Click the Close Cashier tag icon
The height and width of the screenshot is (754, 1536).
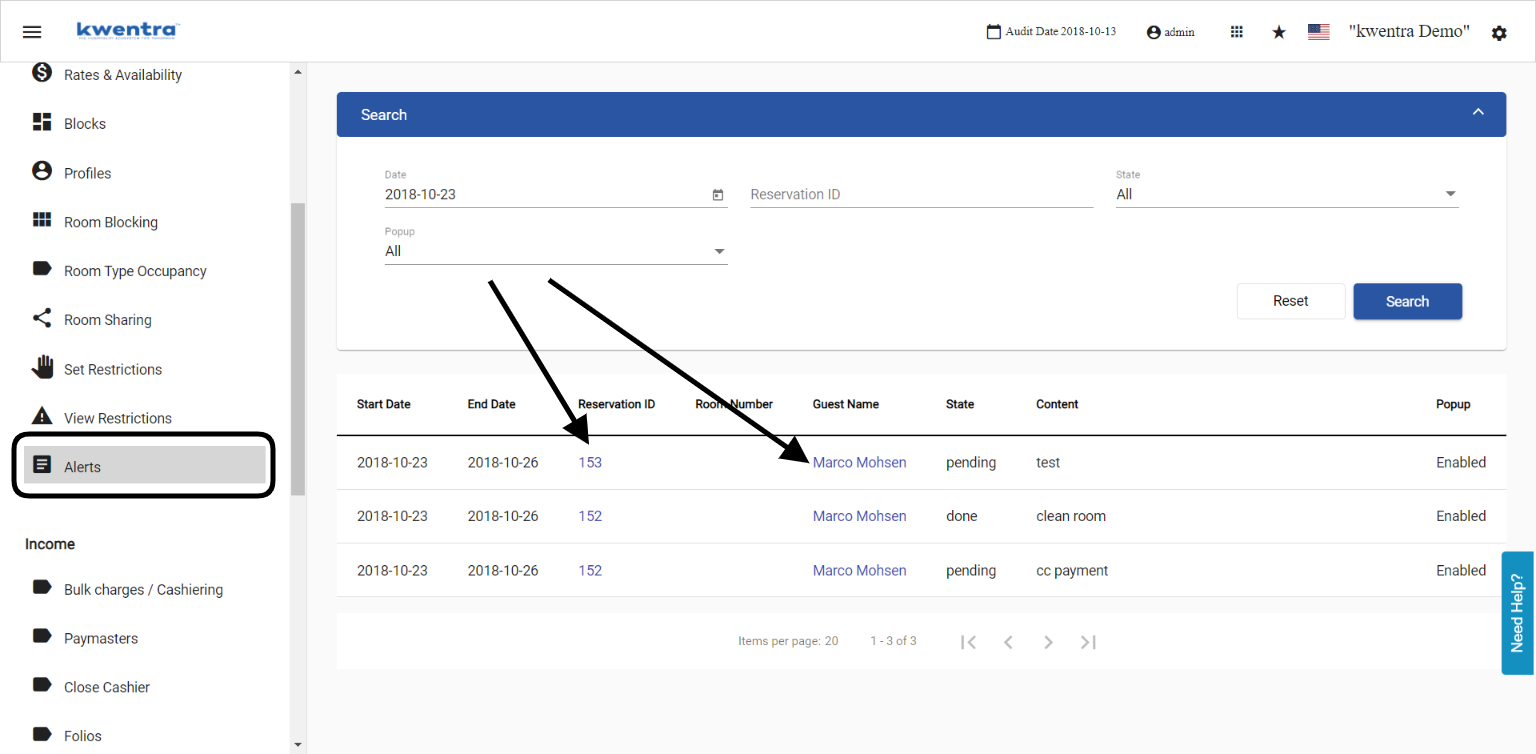tap(42, 685)
